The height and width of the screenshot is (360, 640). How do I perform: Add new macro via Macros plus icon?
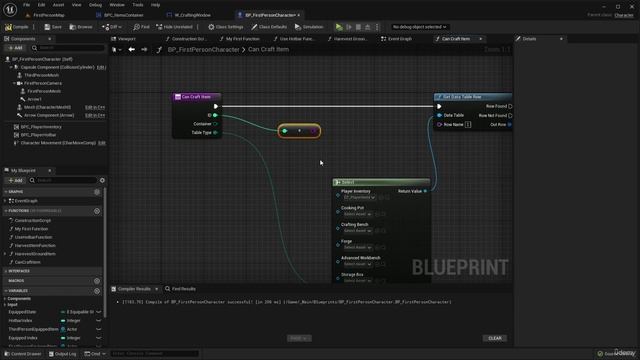(97, 281)
